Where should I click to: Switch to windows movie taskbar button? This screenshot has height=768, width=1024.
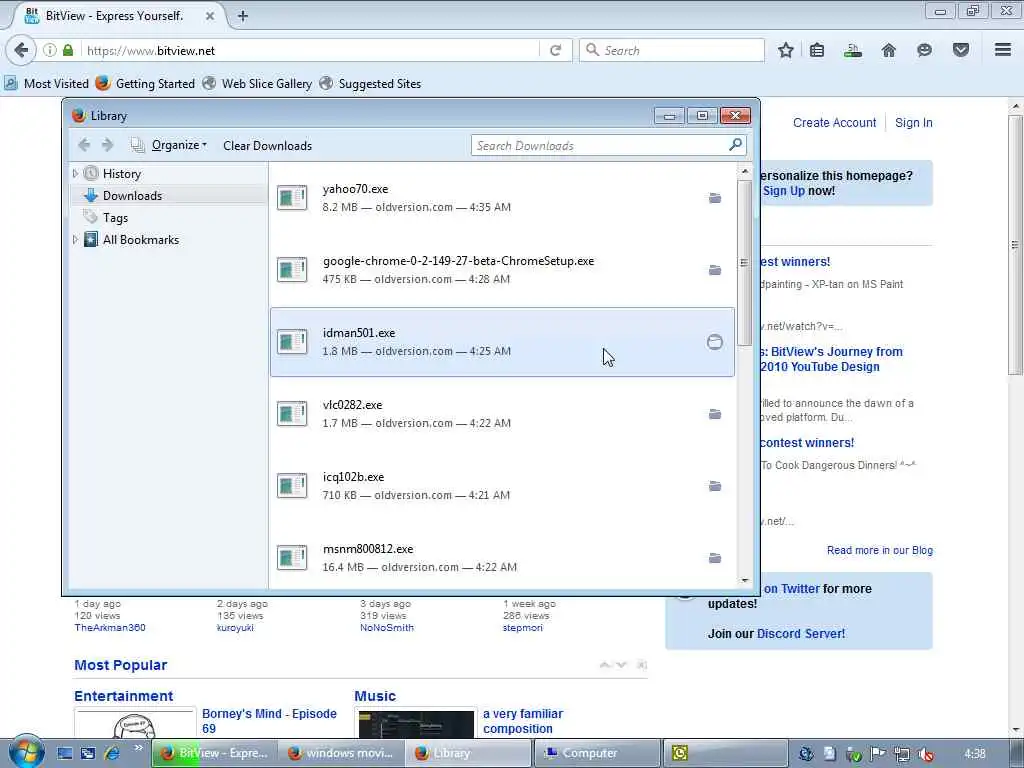coord(341,754)
